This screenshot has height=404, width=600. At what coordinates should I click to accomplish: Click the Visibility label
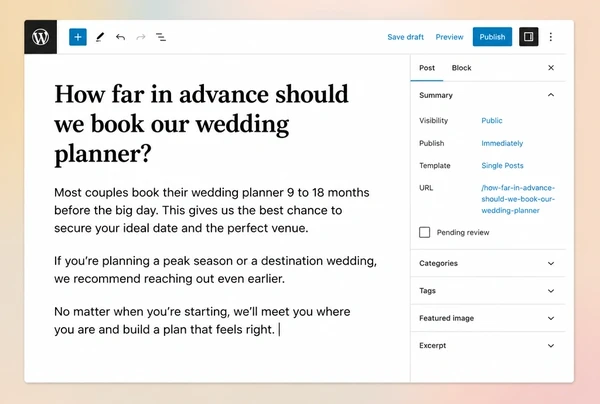coord(433,121)
